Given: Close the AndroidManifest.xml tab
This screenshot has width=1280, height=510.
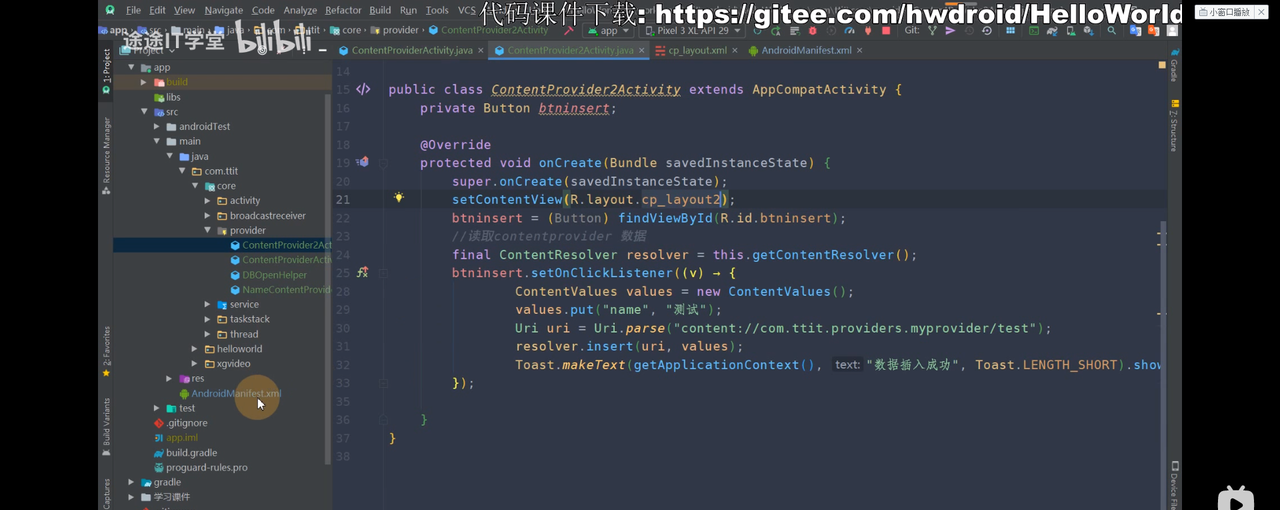Looking at the screenshot, I should [860, 50].
